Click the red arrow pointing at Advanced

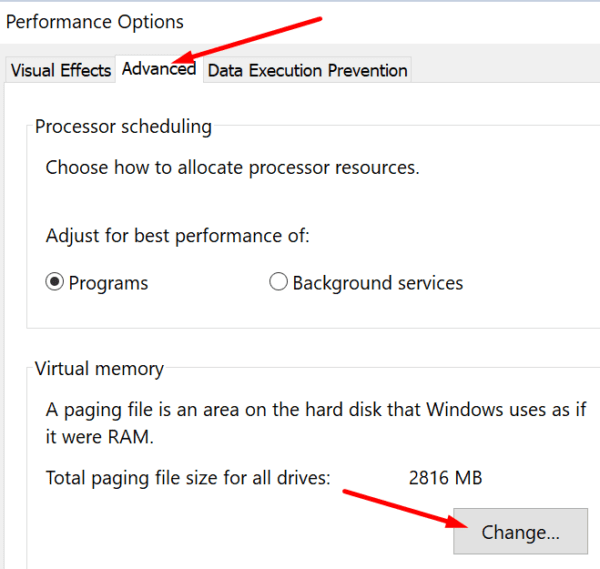pyautogui.click(x=260, y=40)
